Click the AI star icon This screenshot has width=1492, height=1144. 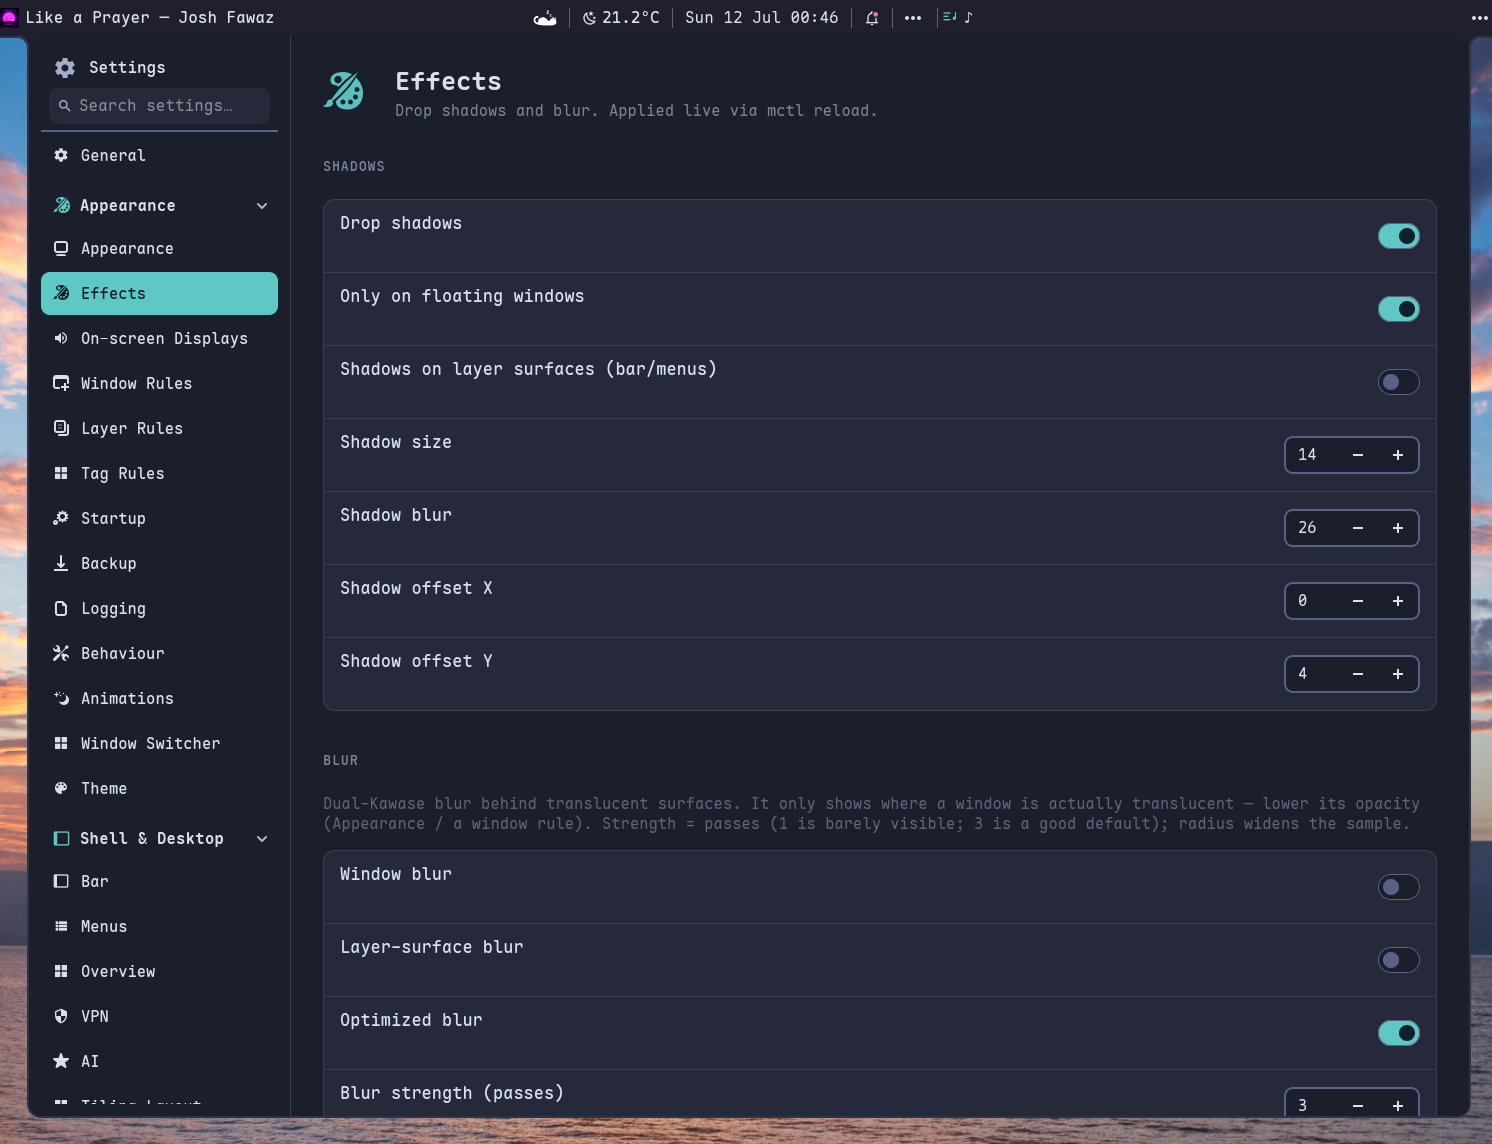click(x=61, y=1061)
